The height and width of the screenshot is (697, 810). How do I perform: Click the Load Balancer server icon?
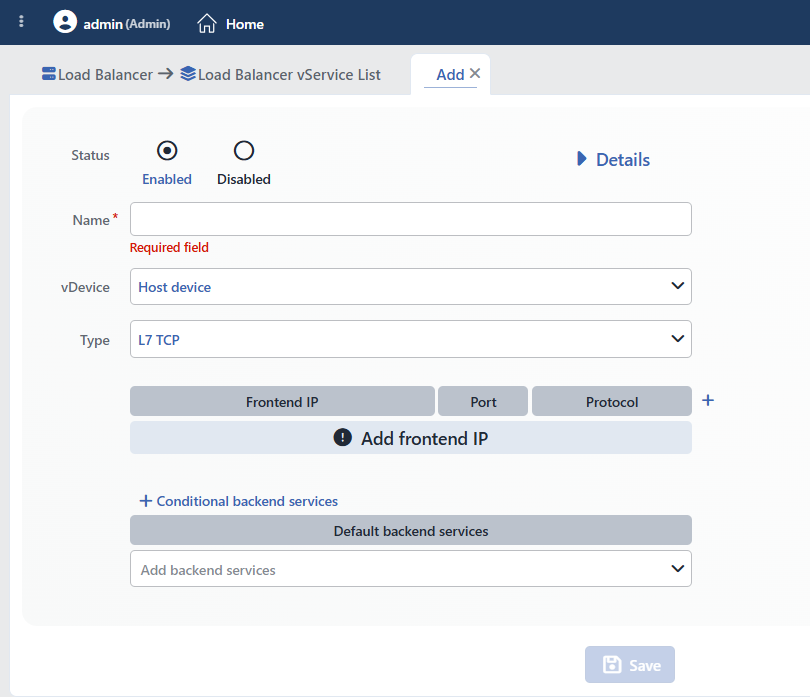[x=49, y=74]
